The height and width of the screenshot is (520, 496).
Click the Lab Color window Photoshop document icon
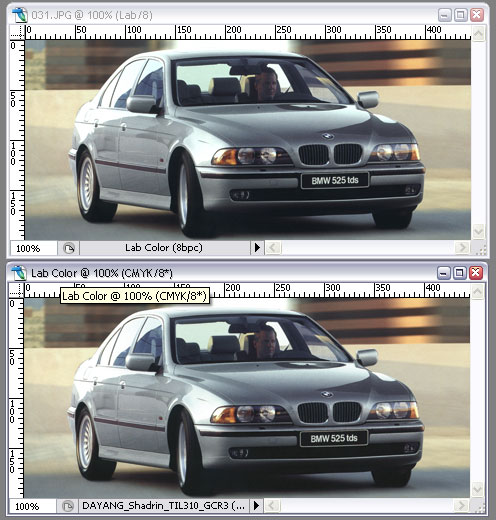(x=19, y=273)
